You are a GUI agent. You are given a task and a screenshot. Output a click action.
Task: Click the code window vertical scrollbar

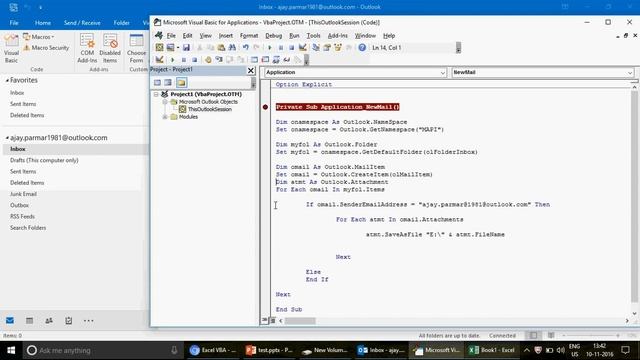click(x=634, y=196)
